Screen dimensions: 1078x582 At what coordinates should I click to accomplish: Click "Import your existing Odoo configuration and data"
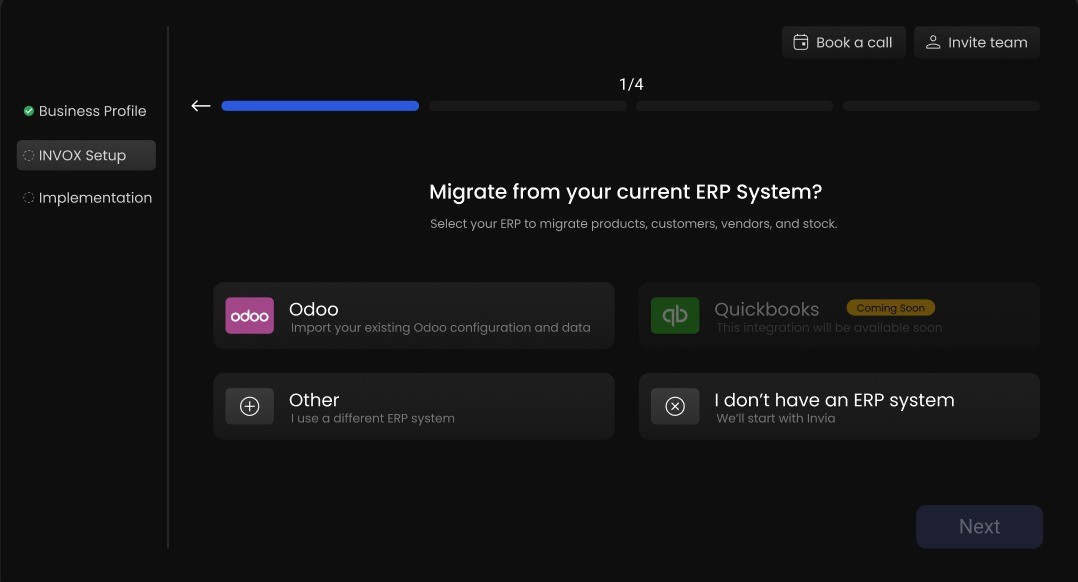tap(441, 328)
